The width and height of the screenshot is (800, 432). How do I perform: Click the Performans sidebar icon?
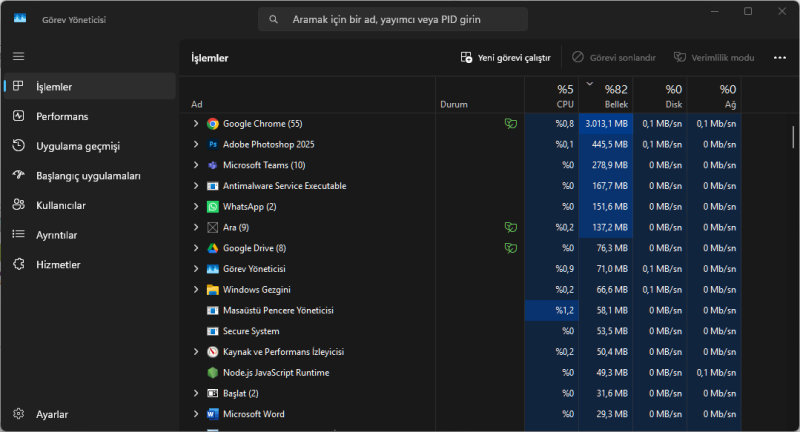(18, 116)
